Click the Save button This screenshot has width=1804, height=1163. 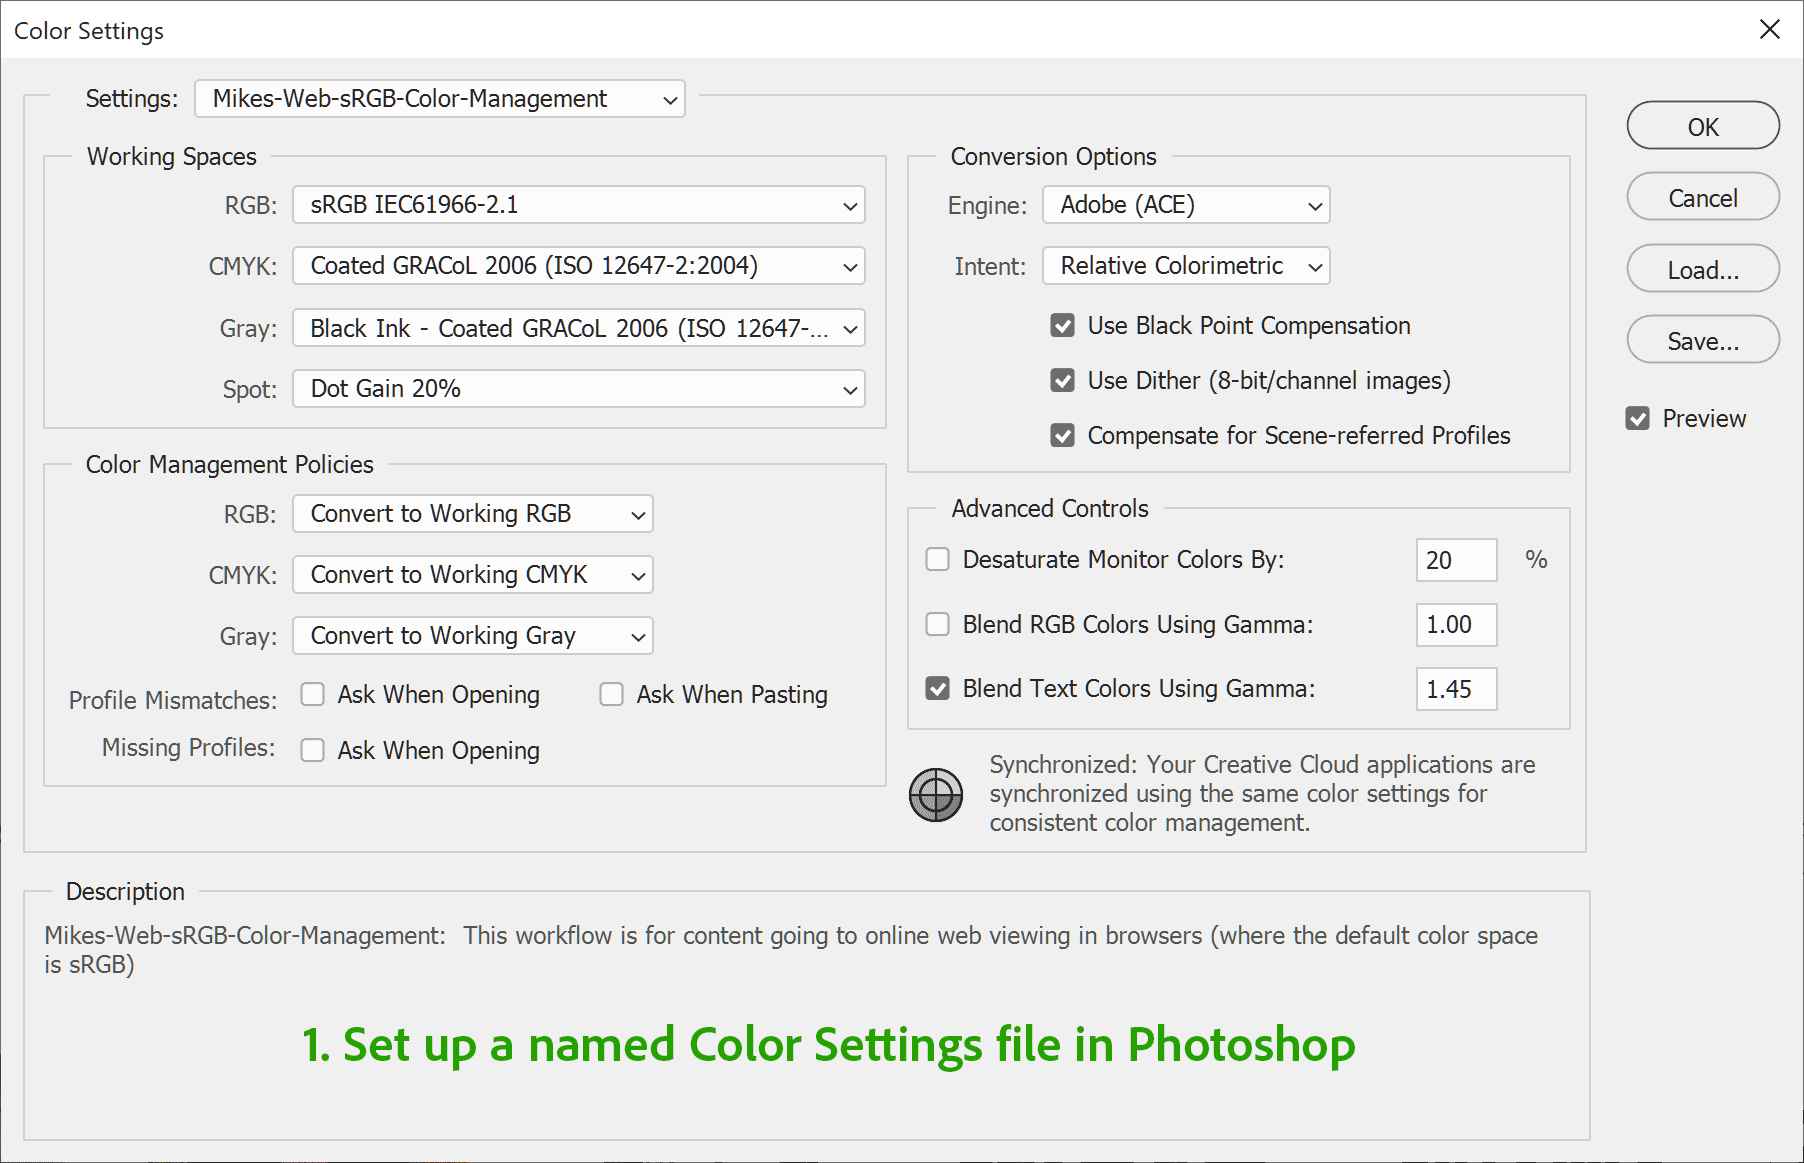(x=1702, y=340)
